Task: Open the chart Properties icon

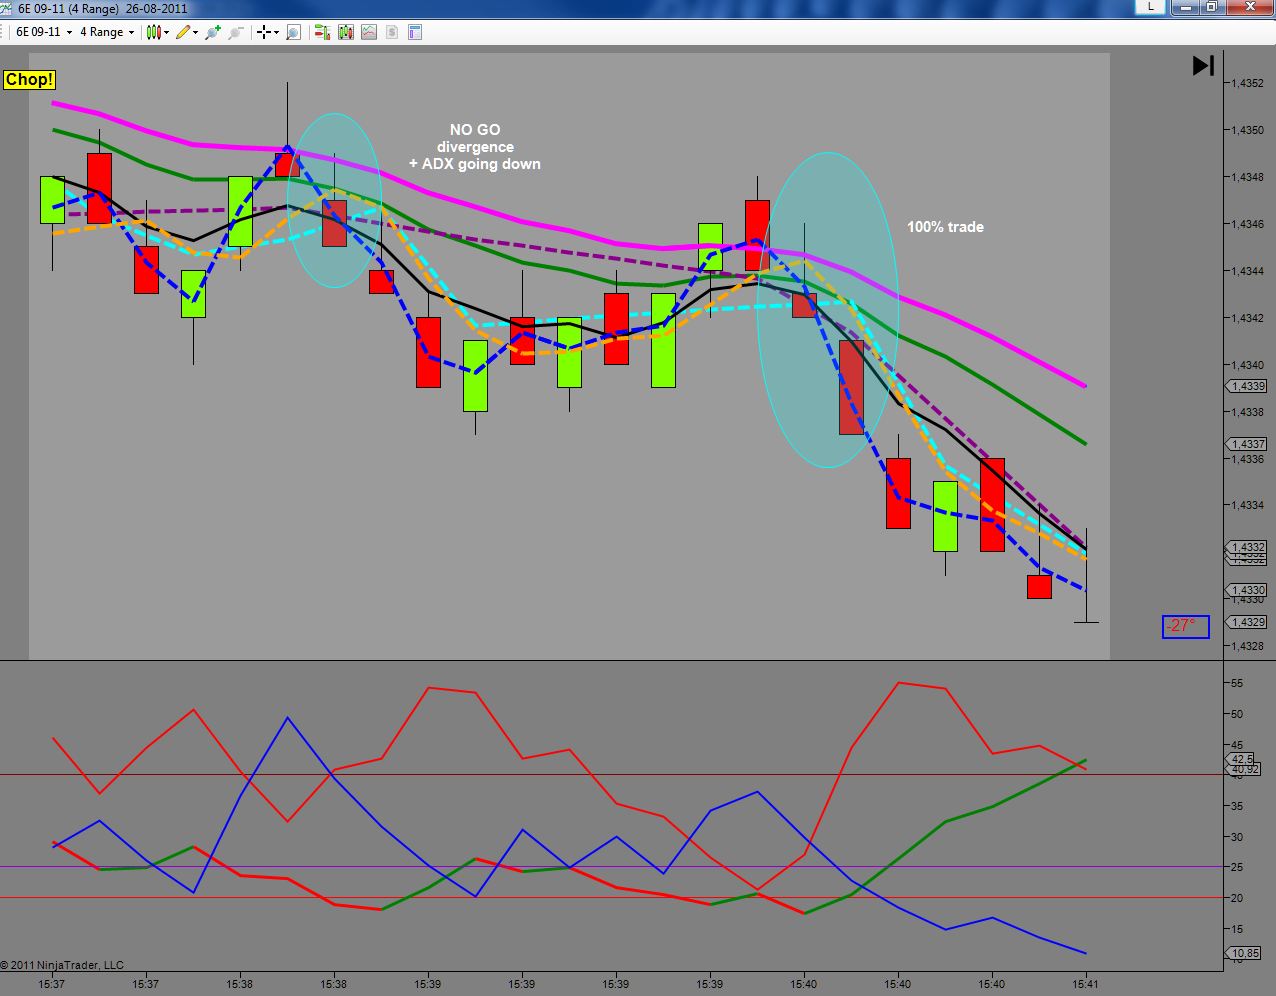Action: [415, 32]
